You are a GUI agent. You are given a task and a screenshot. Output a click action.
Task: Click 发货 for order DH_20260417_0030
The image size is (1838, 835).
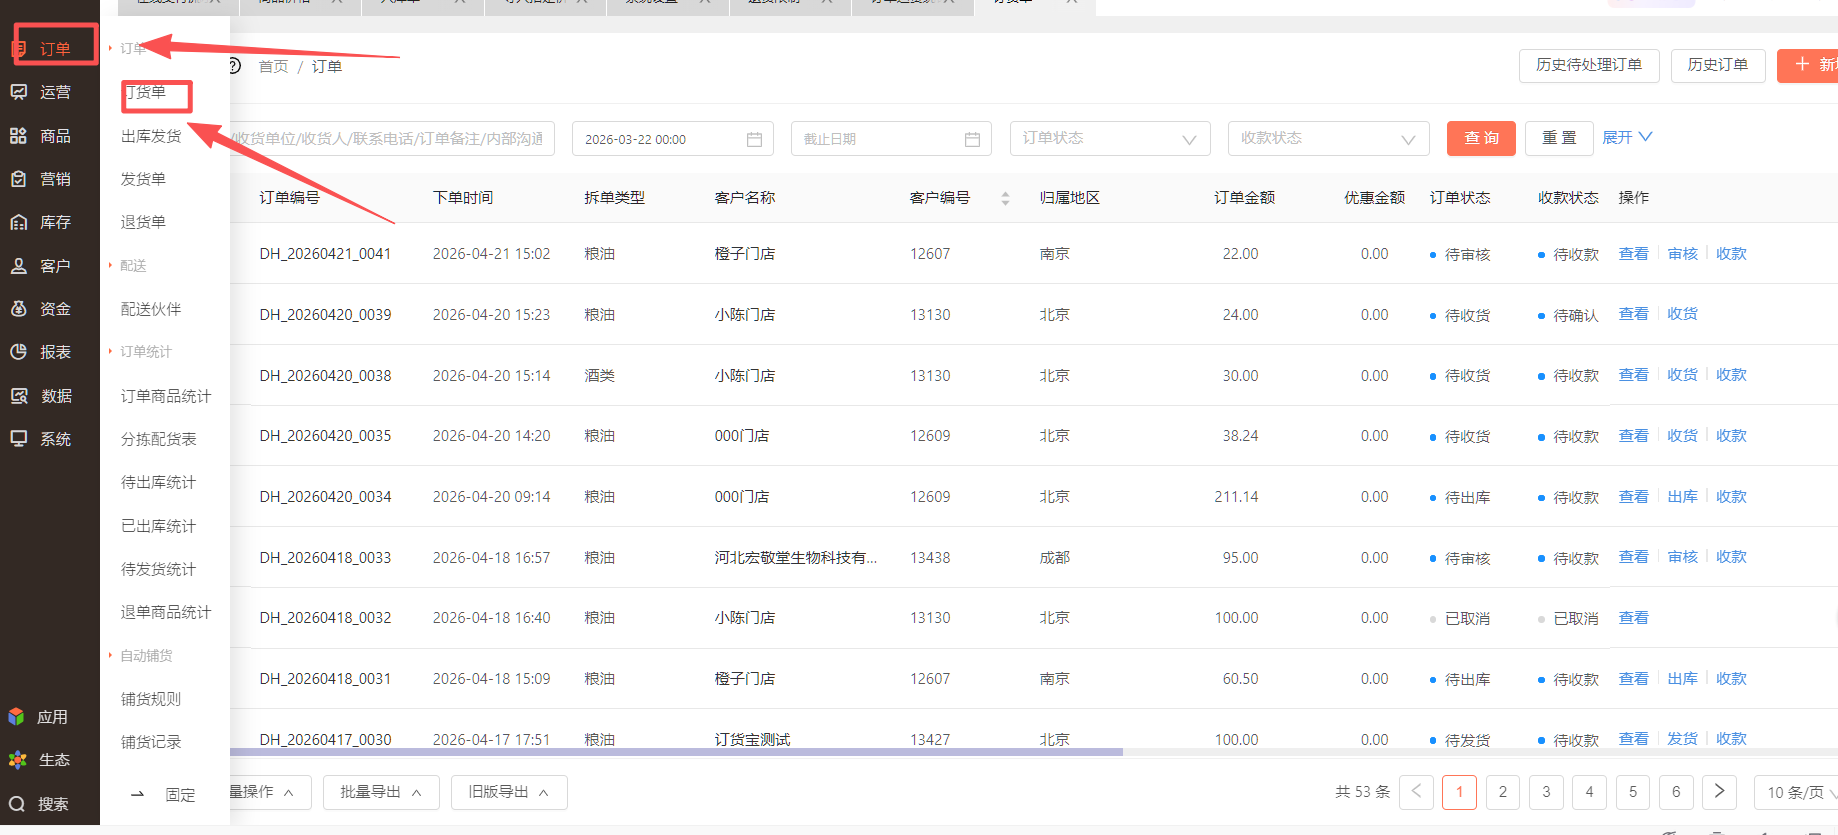(1683, 739)
